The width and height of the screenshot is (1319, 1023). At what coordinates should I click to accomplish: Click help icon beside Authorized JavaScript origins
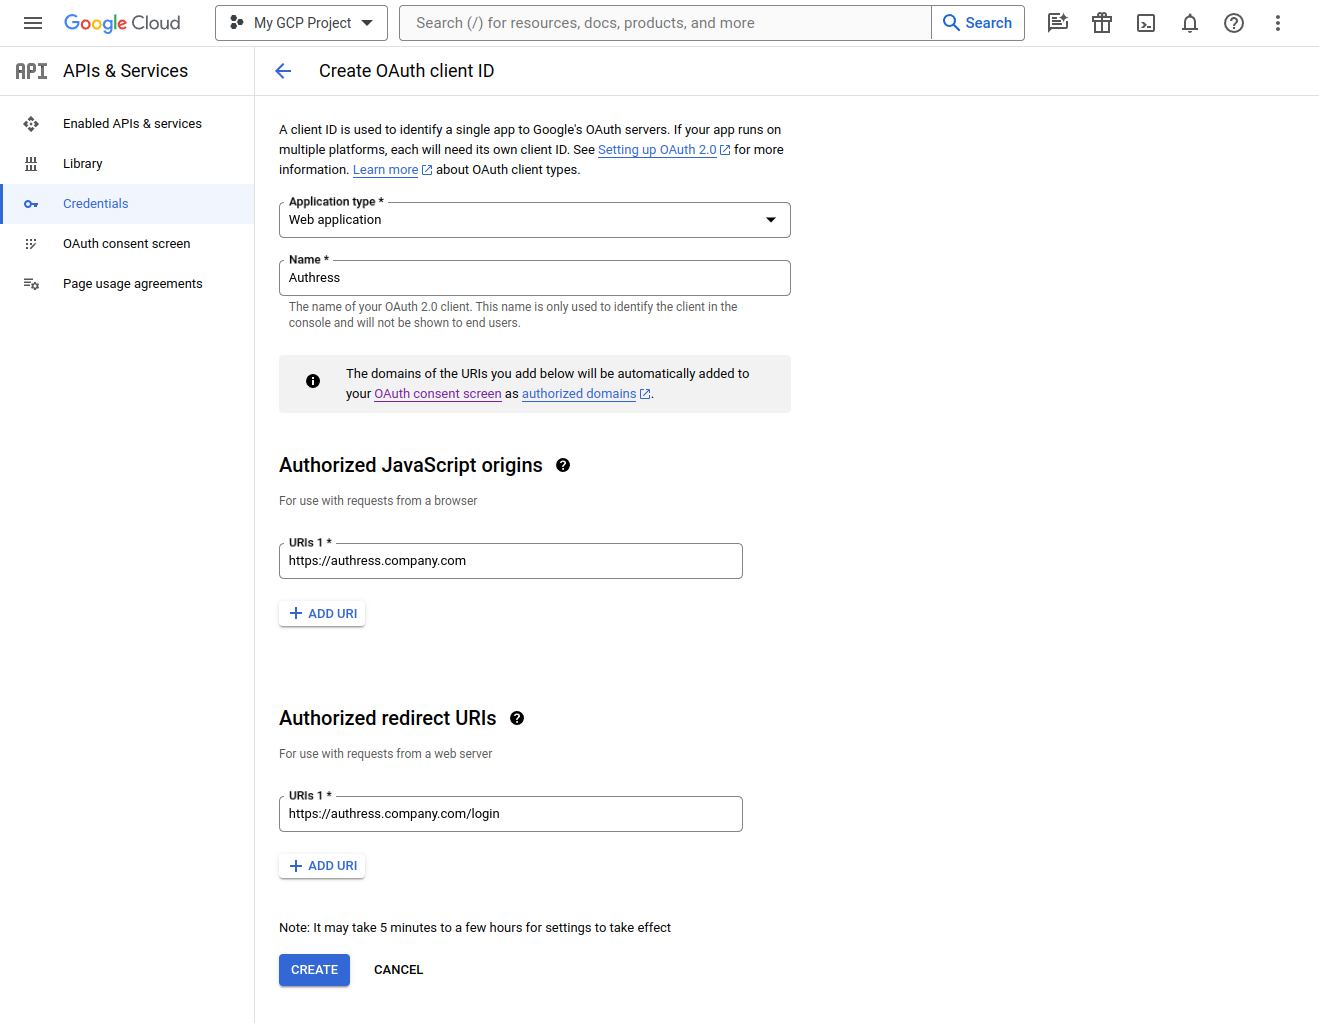[x=563, y=465]
